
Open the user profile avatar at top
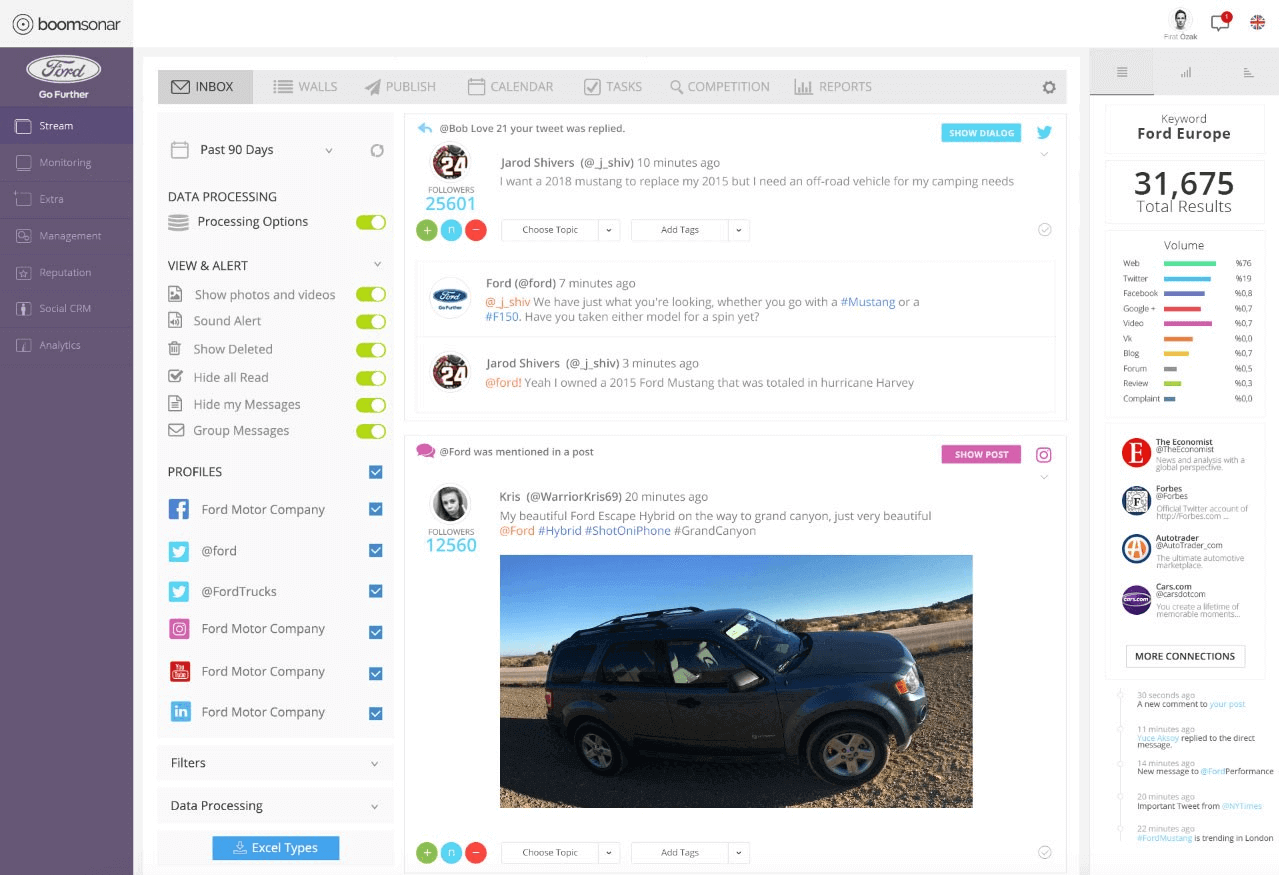[x=1181, y=20]
